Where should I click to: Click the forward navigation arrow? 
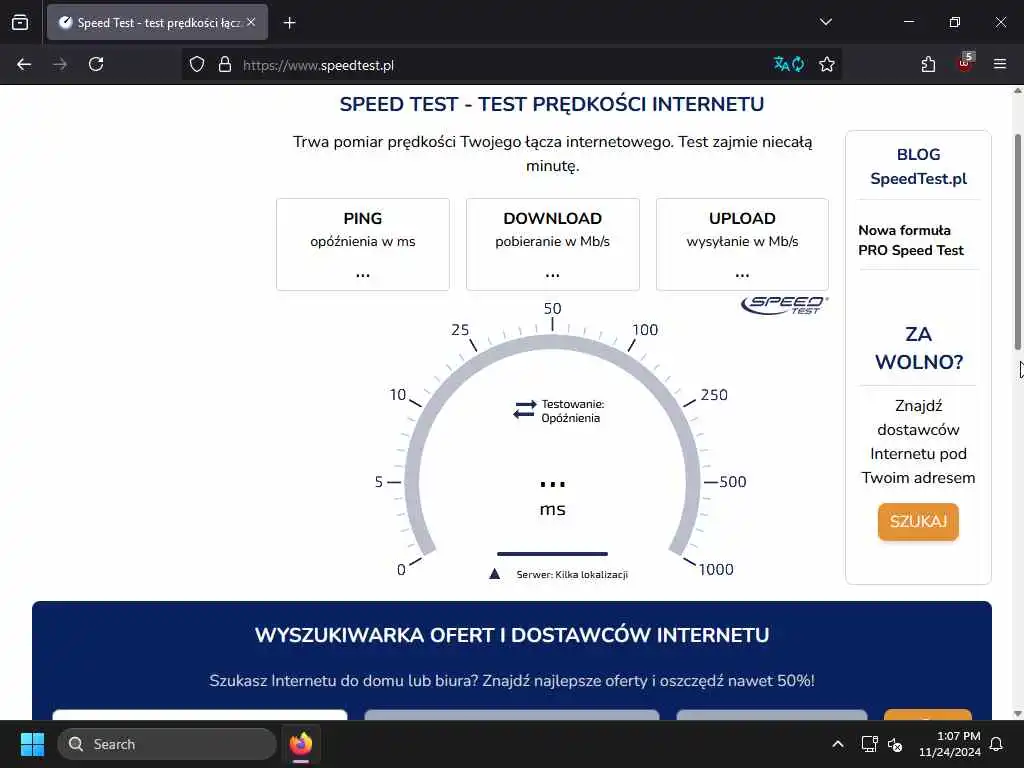(x=59, y=65)
